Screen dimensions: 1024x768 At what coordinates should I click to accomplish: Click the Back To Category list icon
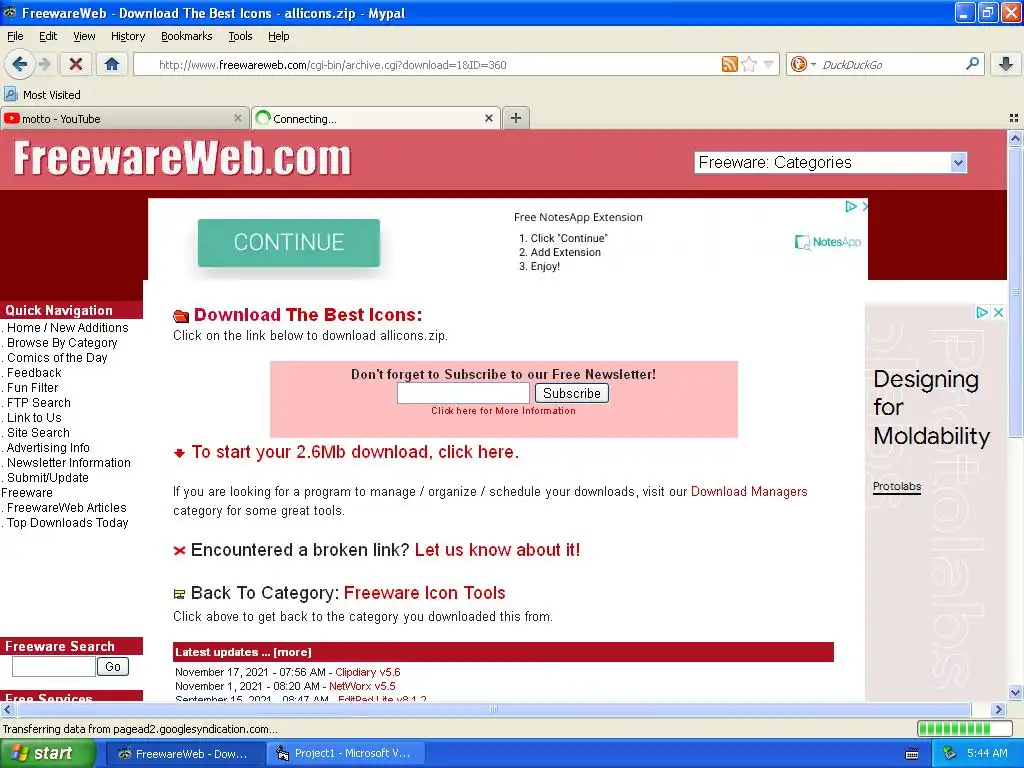[179, 594]
